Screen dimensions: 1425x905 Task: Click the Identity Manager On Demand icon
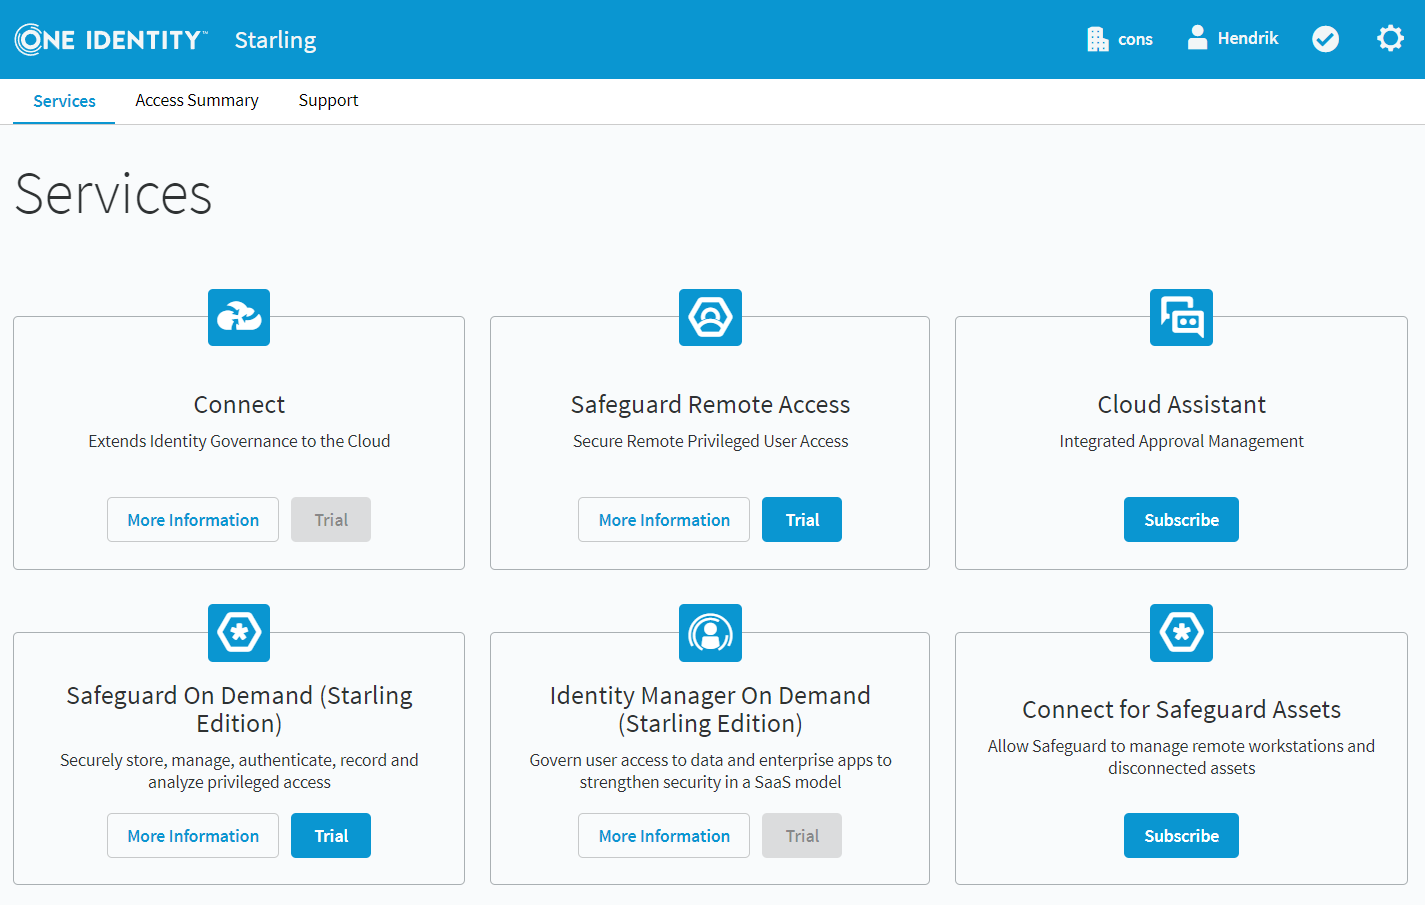point(710,633)
